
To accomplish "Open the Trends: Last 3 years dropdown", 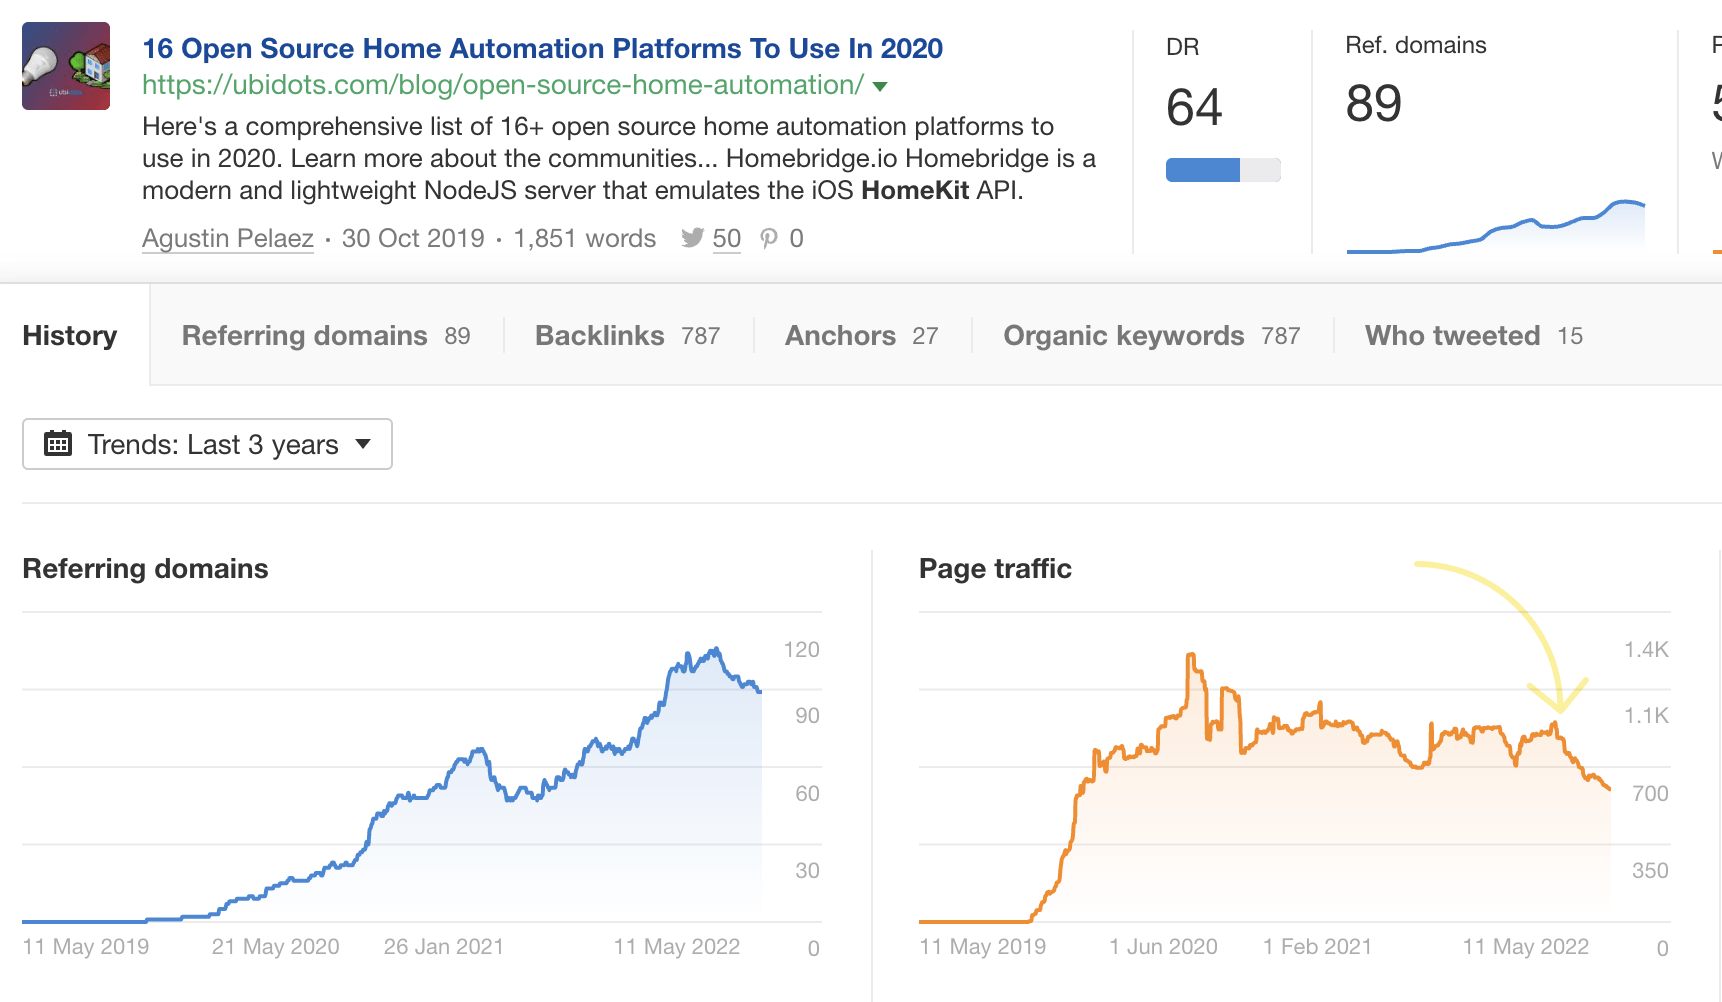I will pos(207,443).
